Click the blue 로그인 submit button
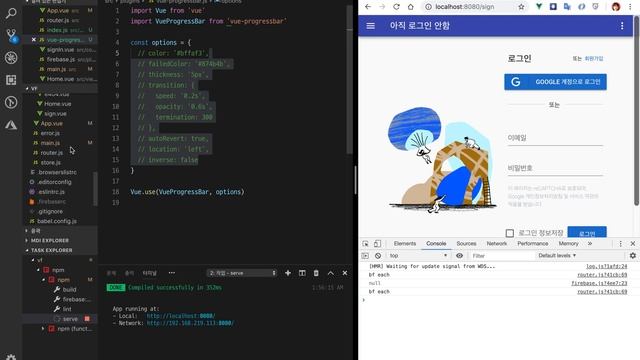This screenshot has height=360, width=640. [587, 232]
